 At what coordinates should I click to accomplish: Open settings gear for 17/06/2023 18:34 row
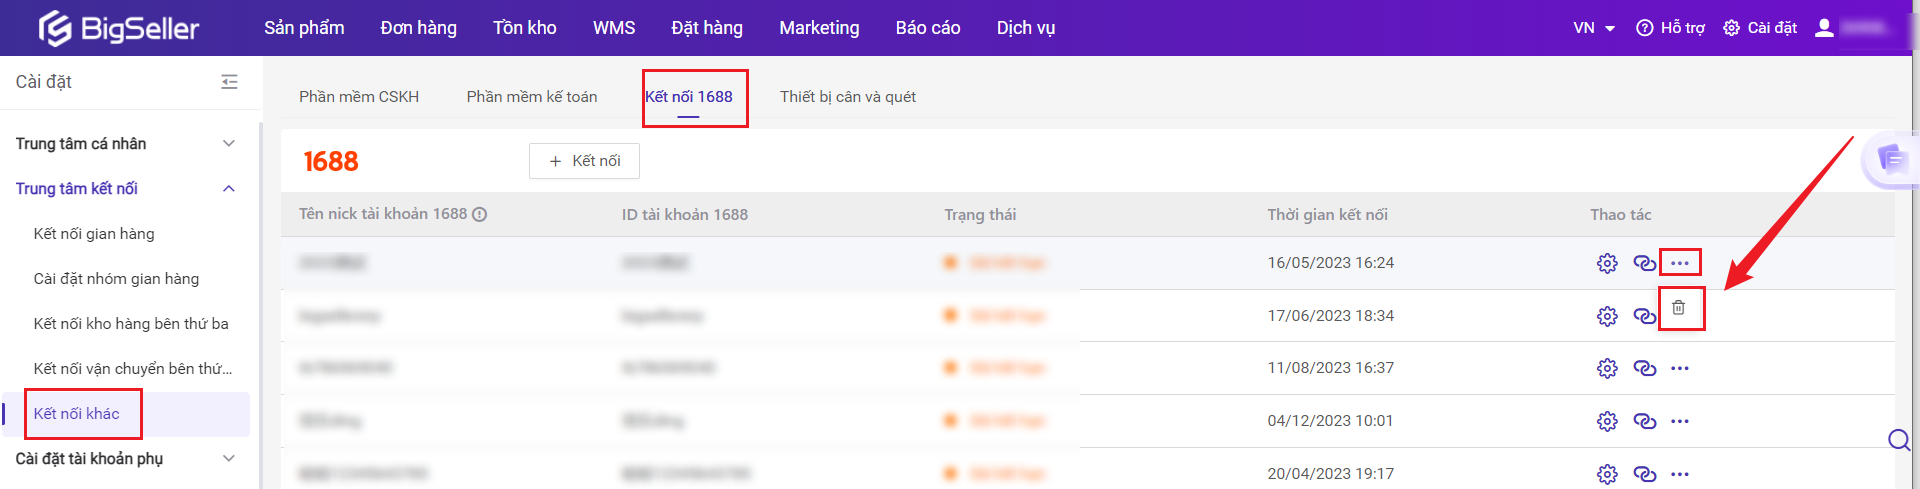1607,316
